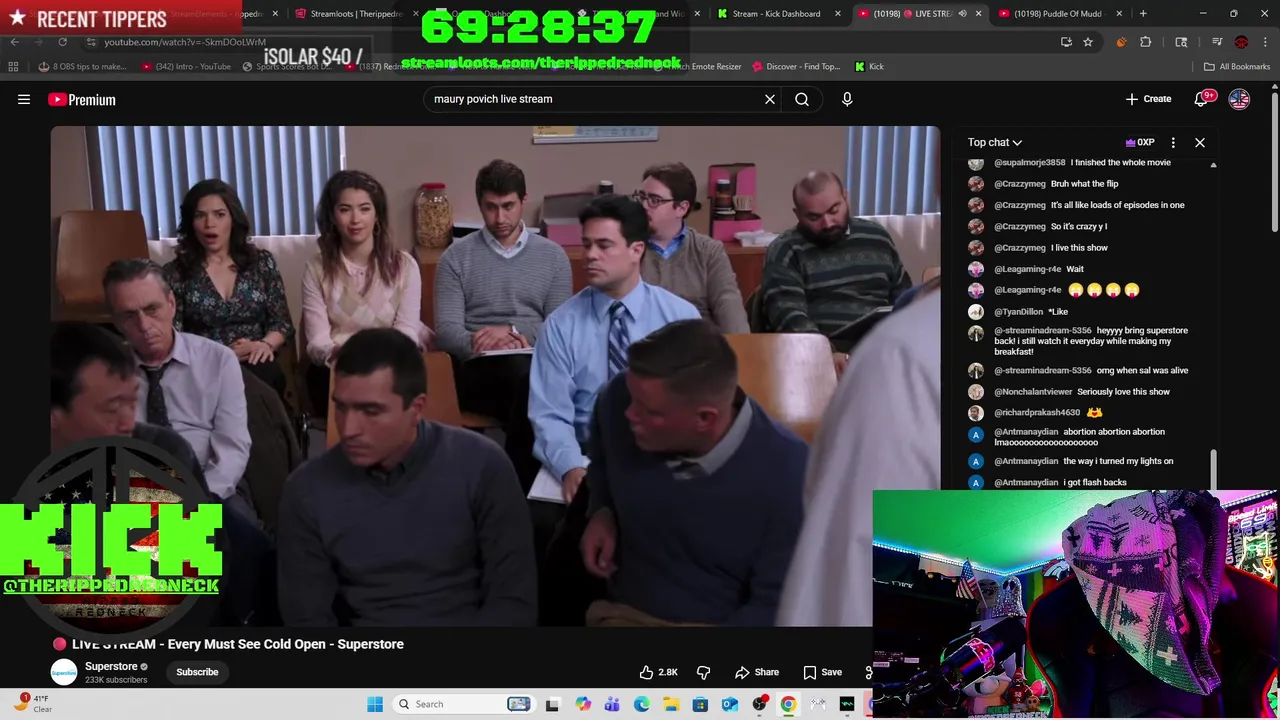Open live chat more options menu
1280x720 pixels.
1173,142
